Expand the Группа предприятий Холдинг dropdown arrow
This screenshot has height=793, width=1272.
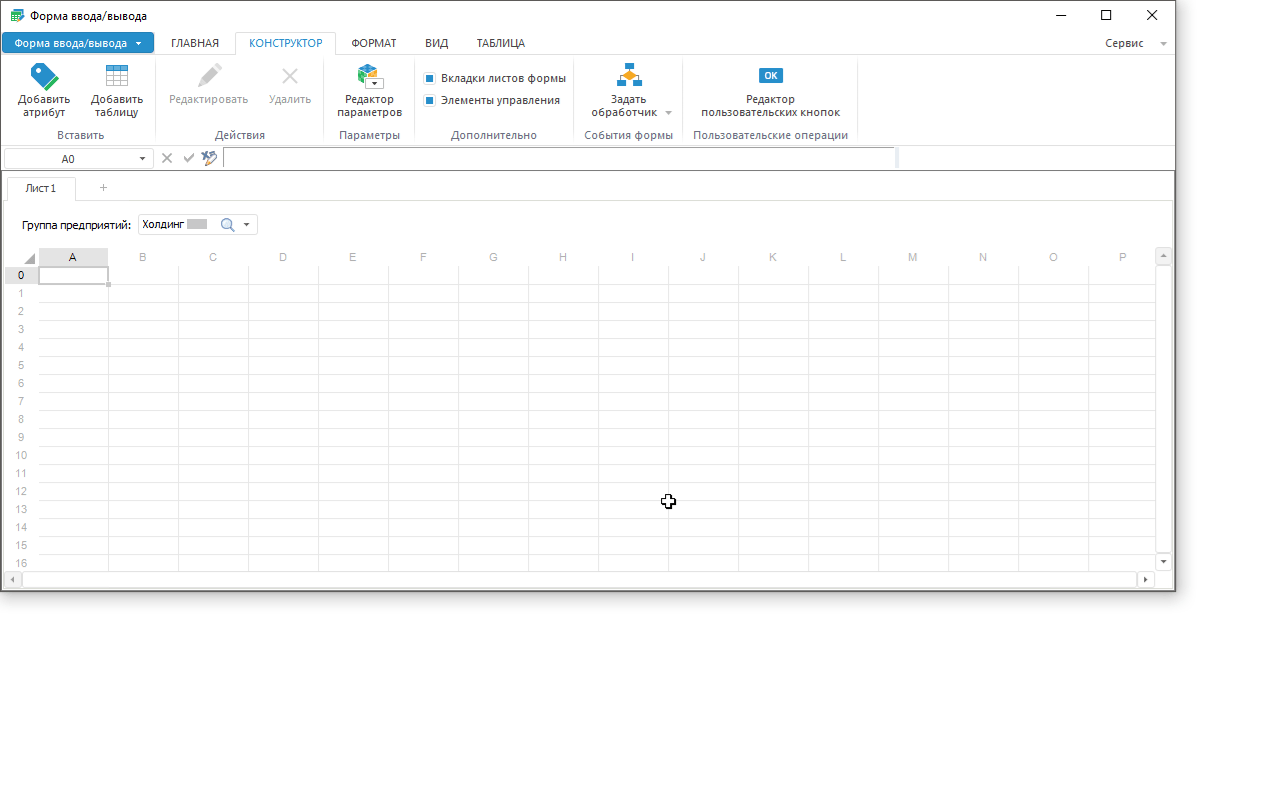point(247,225)
